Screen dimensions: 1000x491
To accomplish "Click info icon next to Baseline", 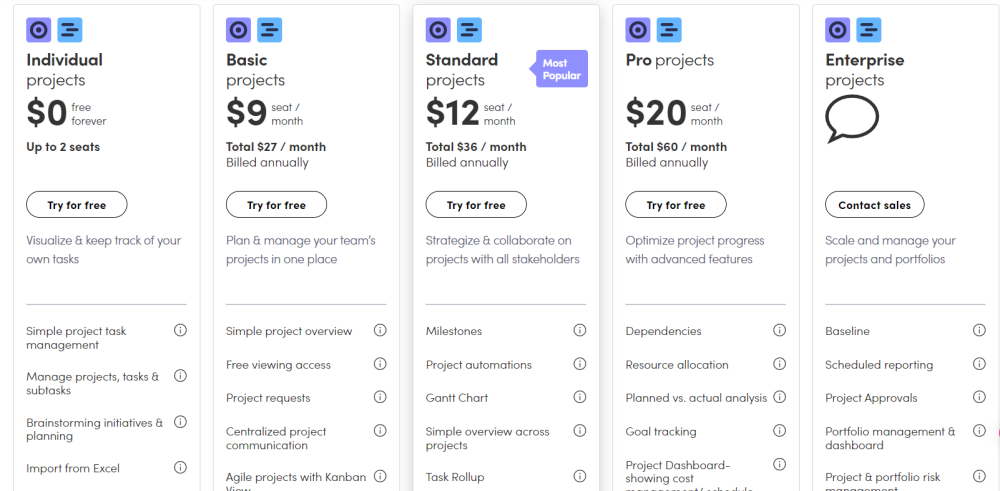I will [x=980, y=331].
